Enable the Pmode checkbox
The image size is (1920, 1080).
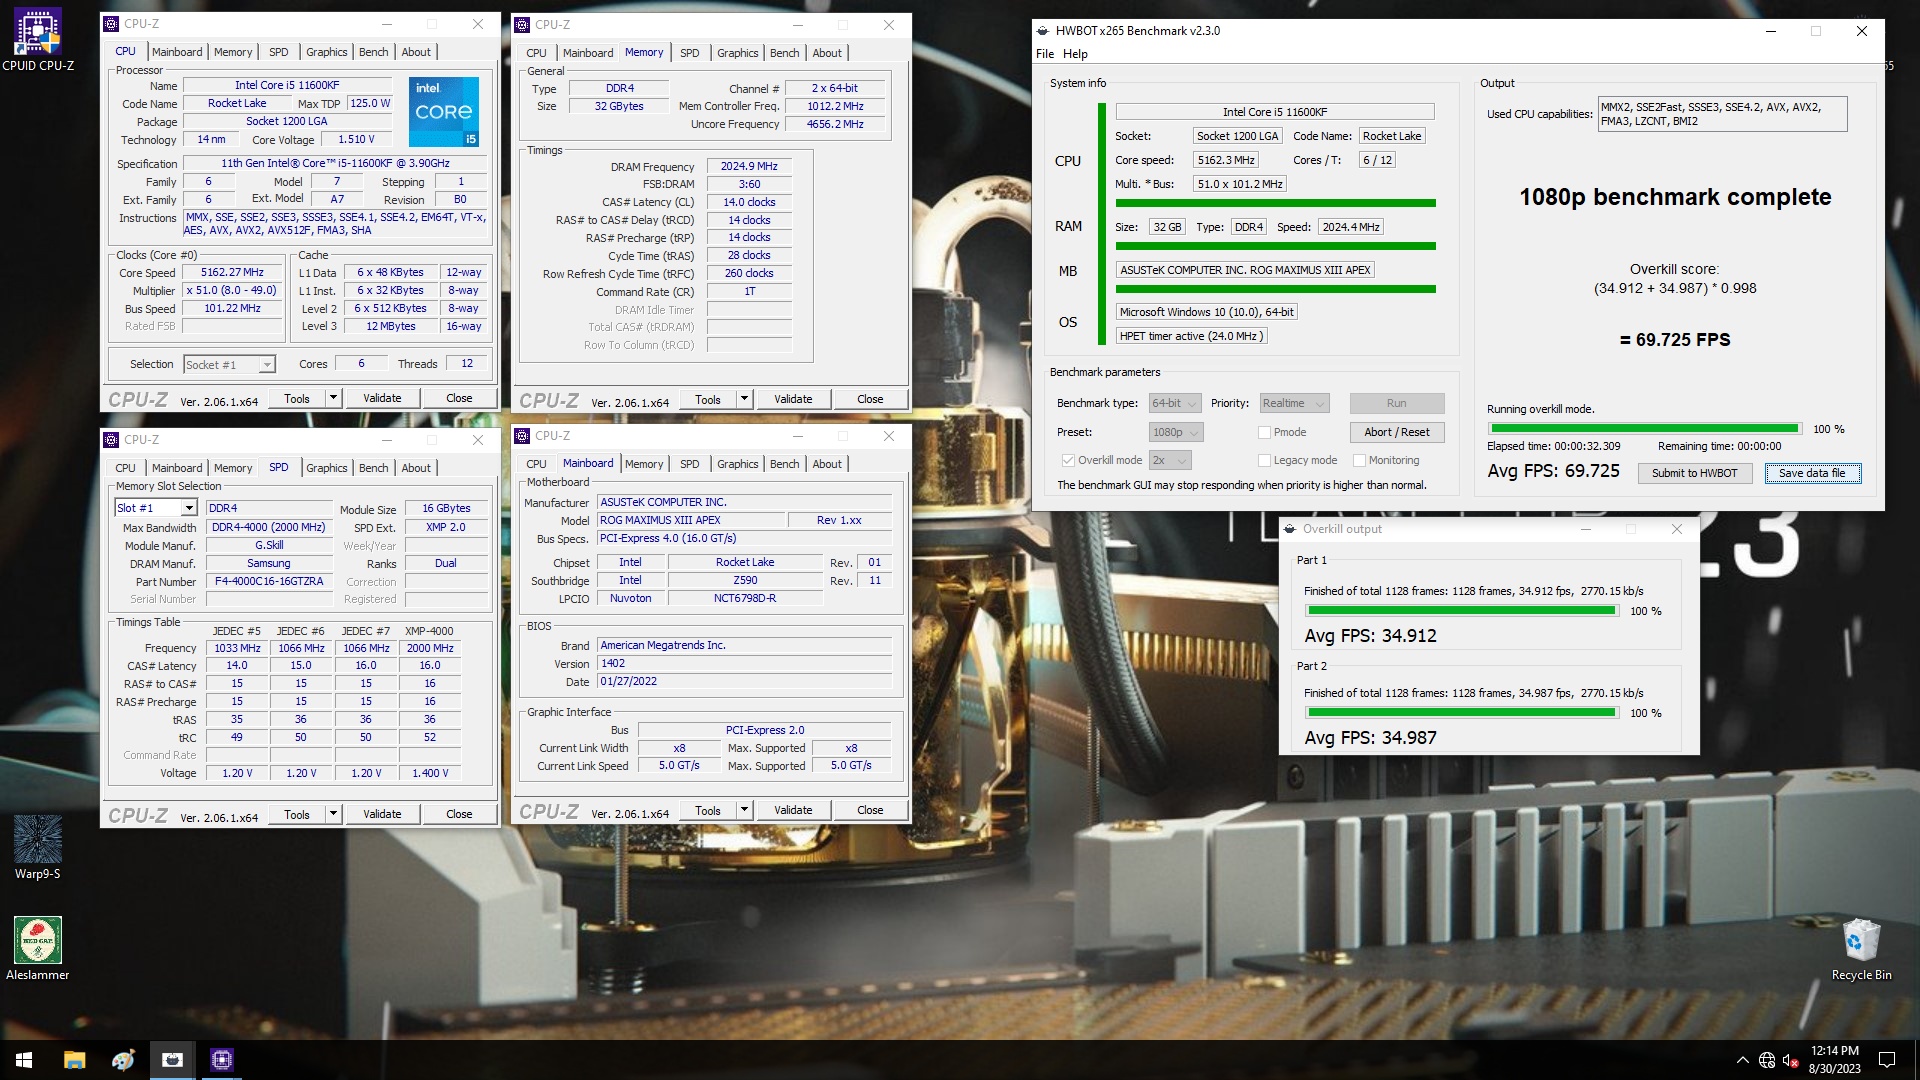tap(1264, 433)
